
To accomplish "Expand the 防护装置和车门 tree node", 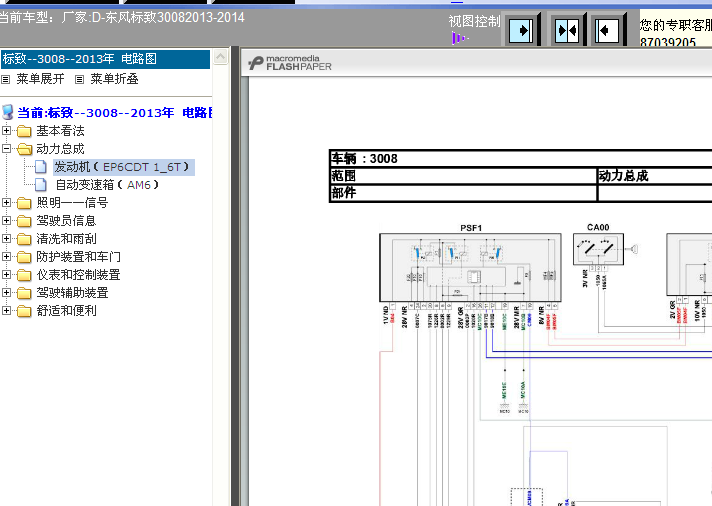I will coord(6,257).
